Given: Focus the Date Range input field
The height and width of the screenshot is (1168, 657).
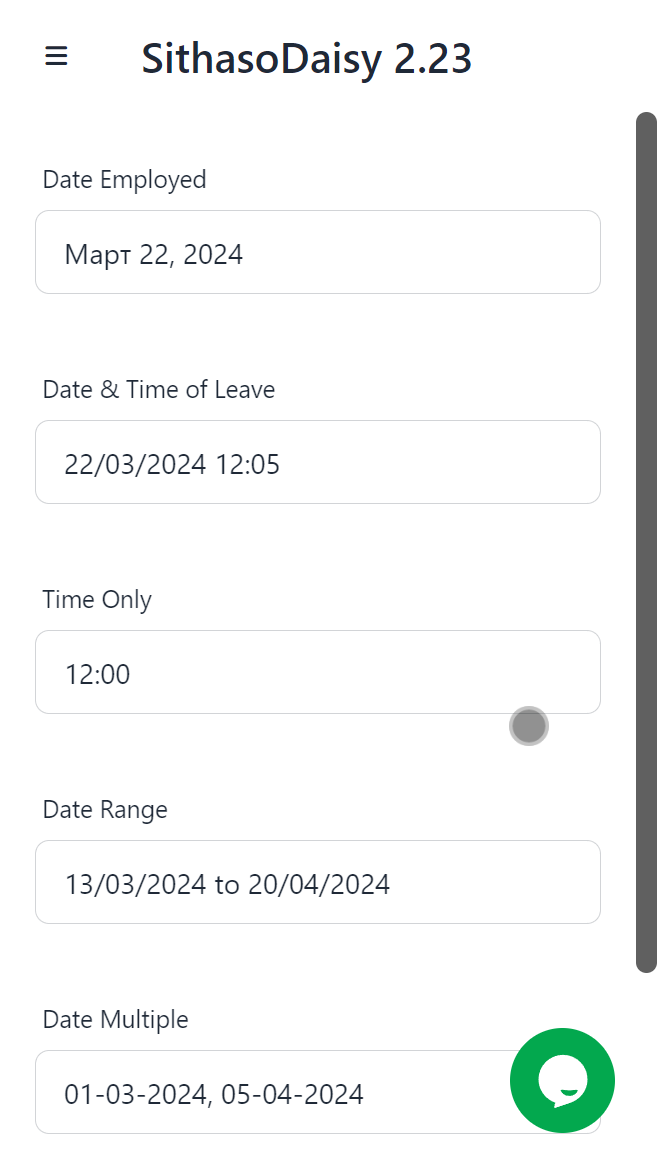Looking at the screenshot, I should pos(318,882).
